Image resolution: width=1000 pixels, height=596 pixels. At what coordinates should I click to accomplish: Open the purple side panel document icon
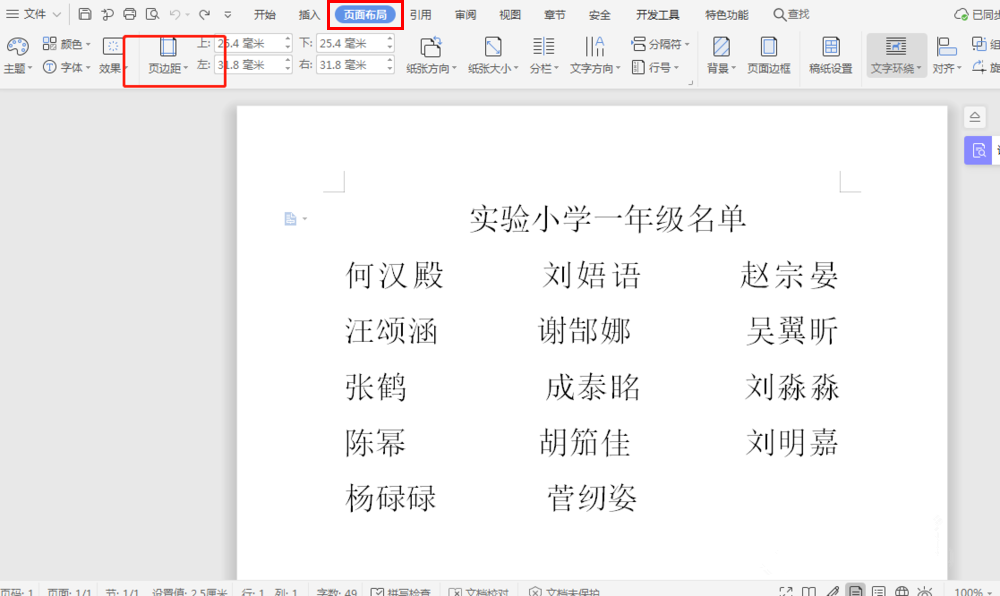(978, 150)
